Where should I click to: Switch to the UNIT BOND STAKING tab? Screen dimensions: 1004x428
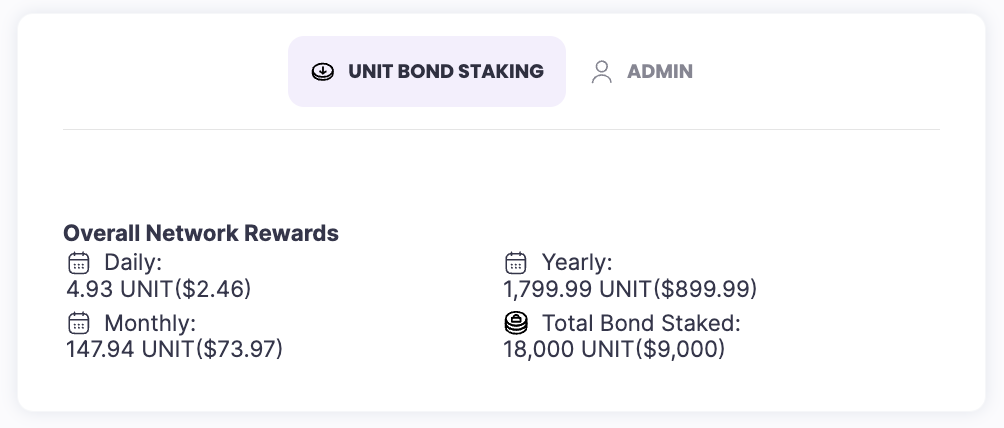pyautogui.click(x=427, y=71)
